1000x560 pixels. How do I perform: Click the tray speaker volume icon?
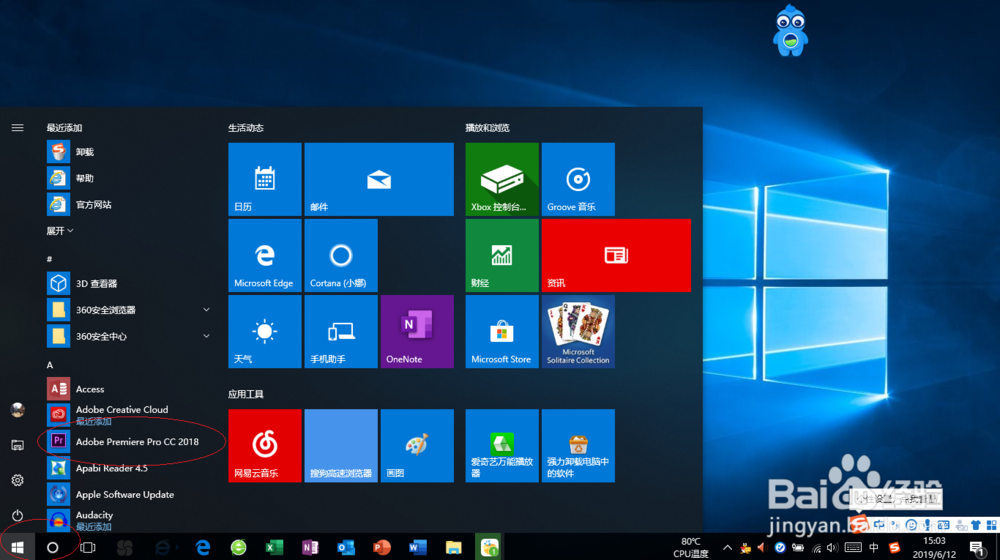(x=832, y=547)
